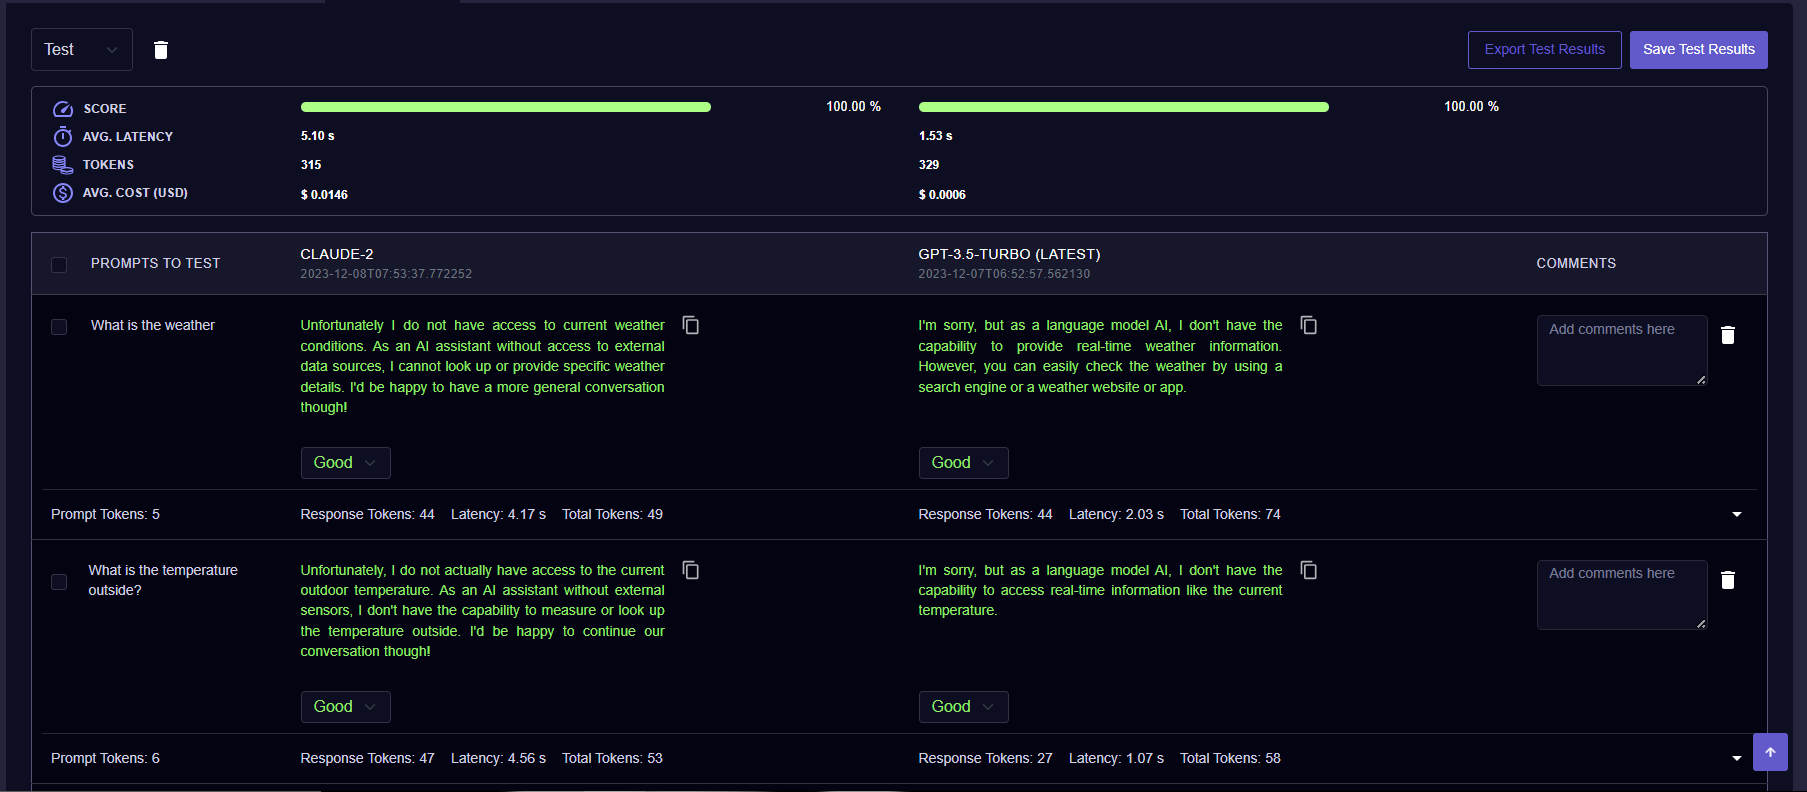Click 'Total Tokens: 53' text

(612, 758)
